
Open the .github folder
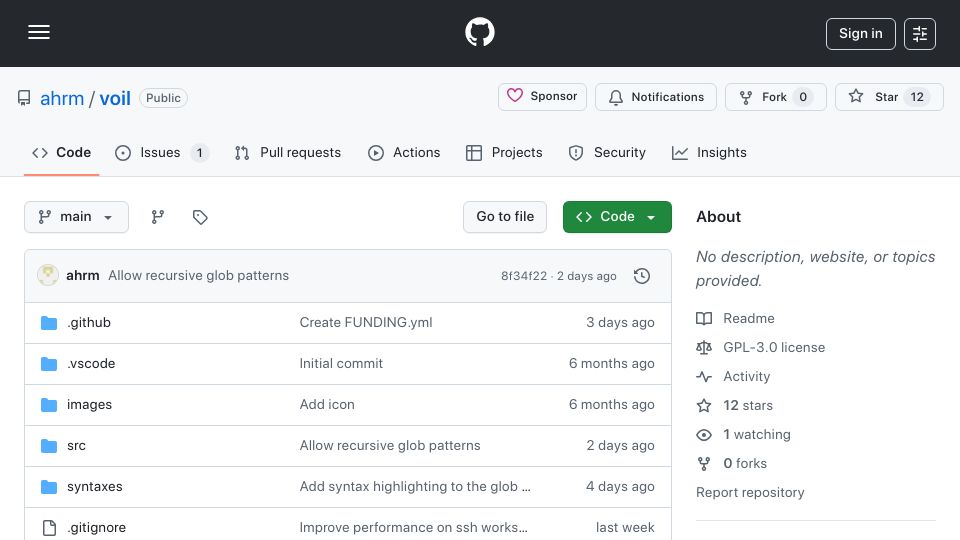(89, 323)
